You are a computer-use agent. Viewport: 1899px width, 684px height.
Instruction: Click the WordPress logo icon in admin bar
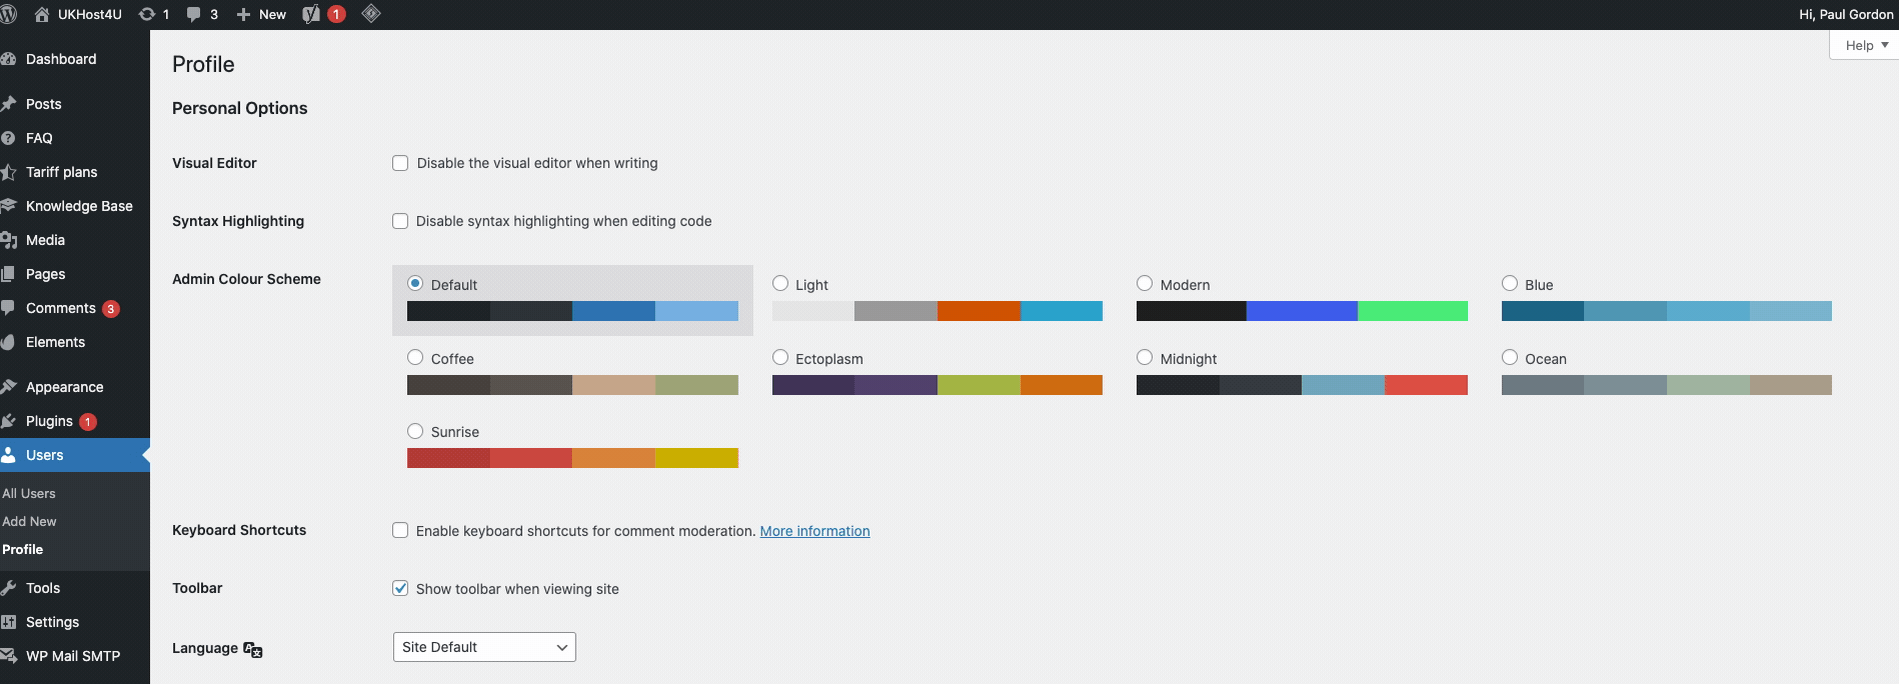(x=8, y=14)
